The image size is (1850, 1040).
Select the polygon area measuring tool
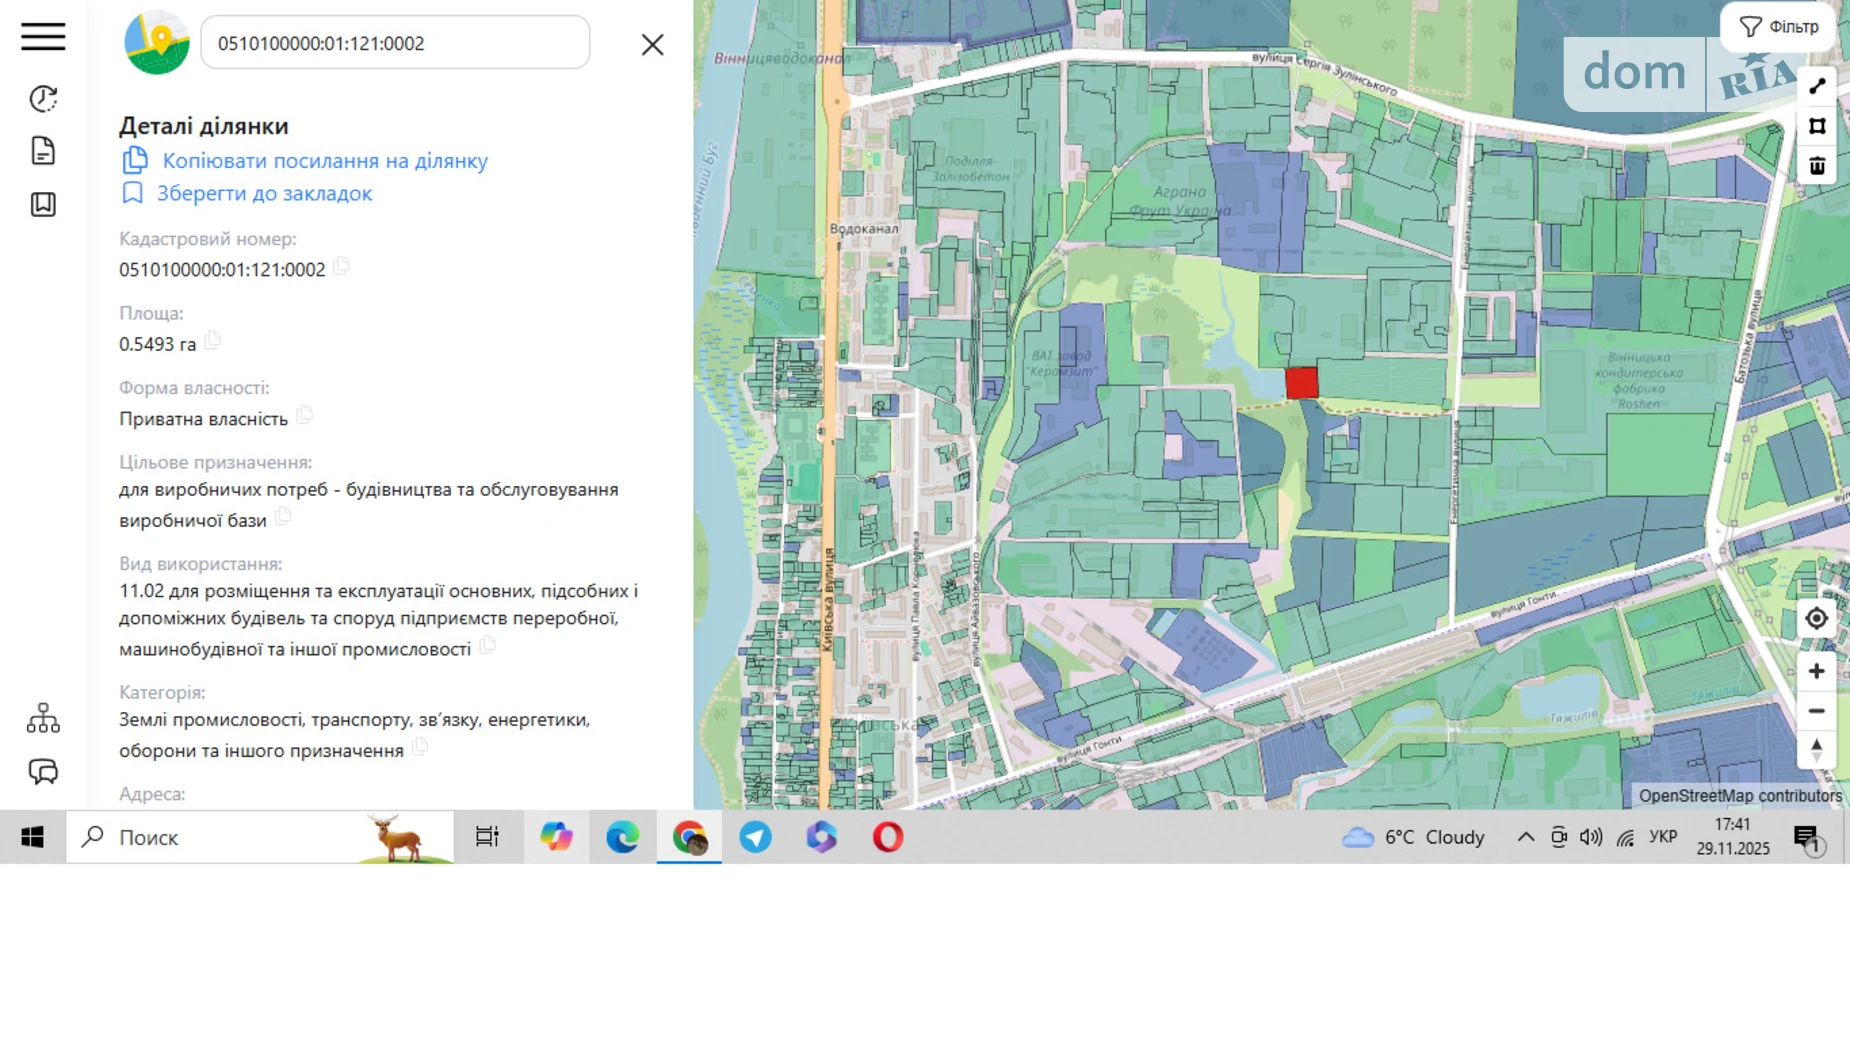tap(1817, 126)
